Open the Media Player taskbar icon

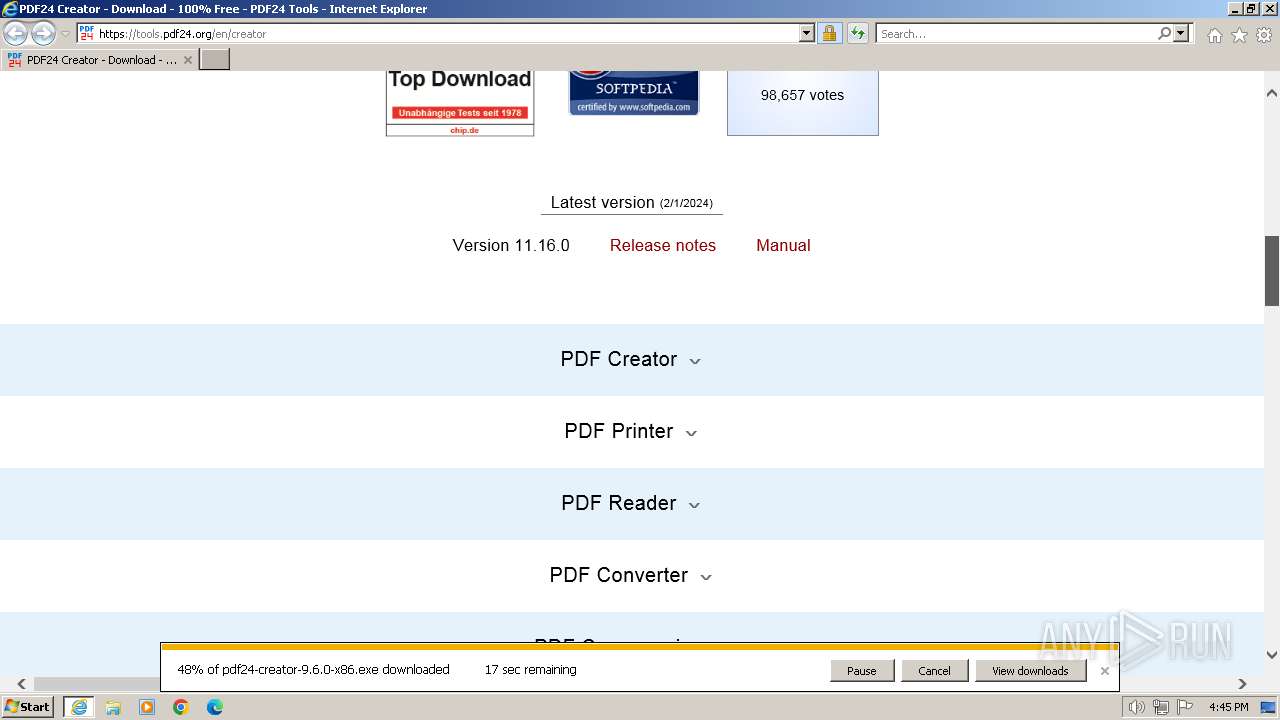tap(147, 707)
